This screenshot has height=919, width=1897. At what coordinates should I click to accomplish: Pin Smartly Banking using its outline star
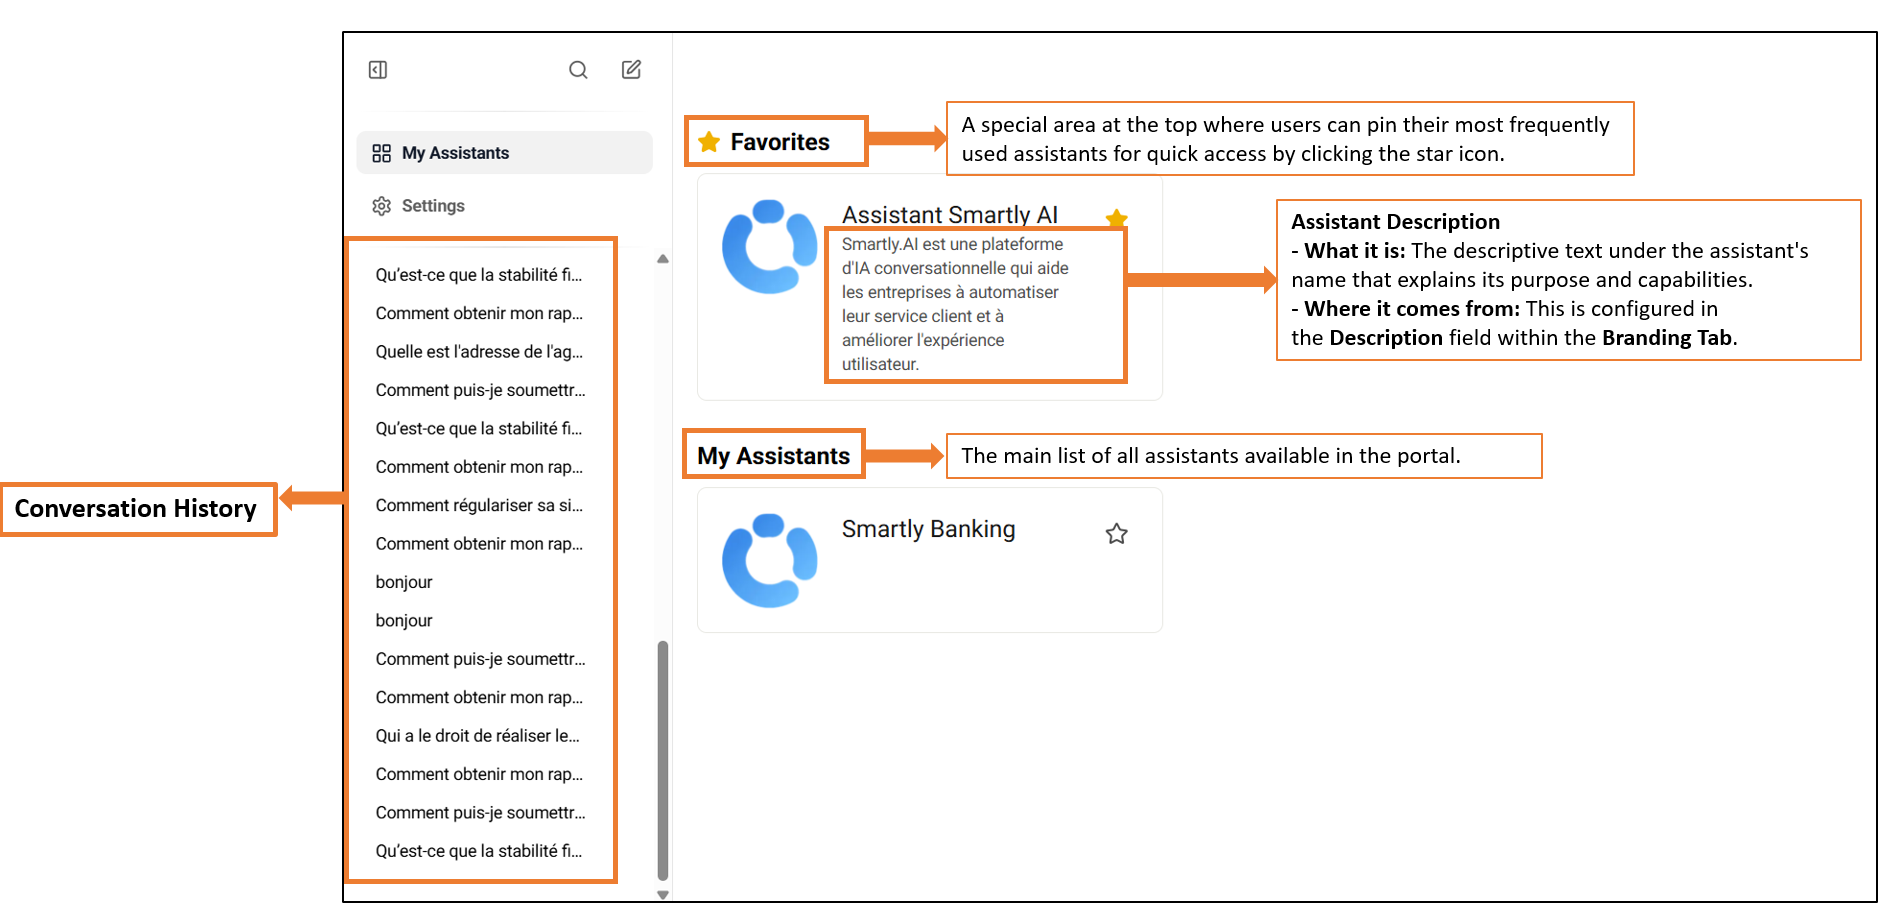pos(1117,534)
